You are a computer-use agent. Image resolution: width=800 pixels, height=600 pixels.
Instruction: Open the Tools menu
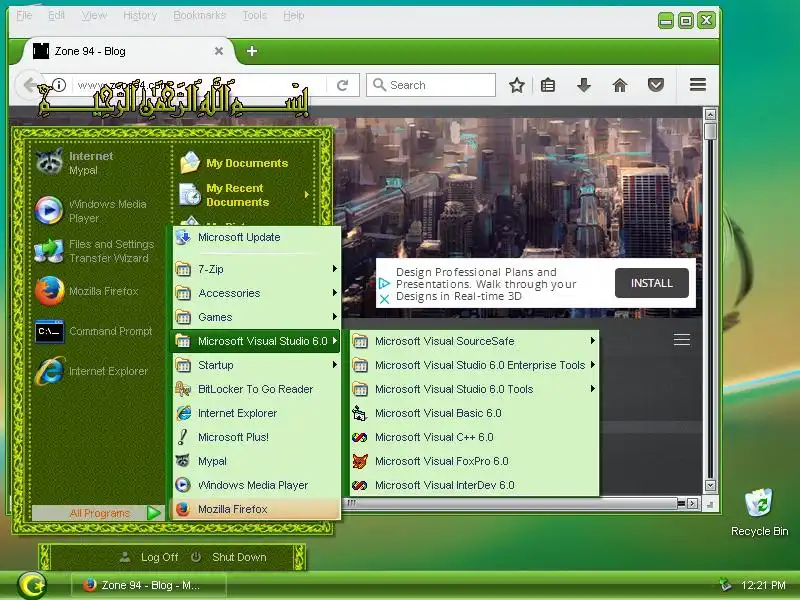coord(255,15)
